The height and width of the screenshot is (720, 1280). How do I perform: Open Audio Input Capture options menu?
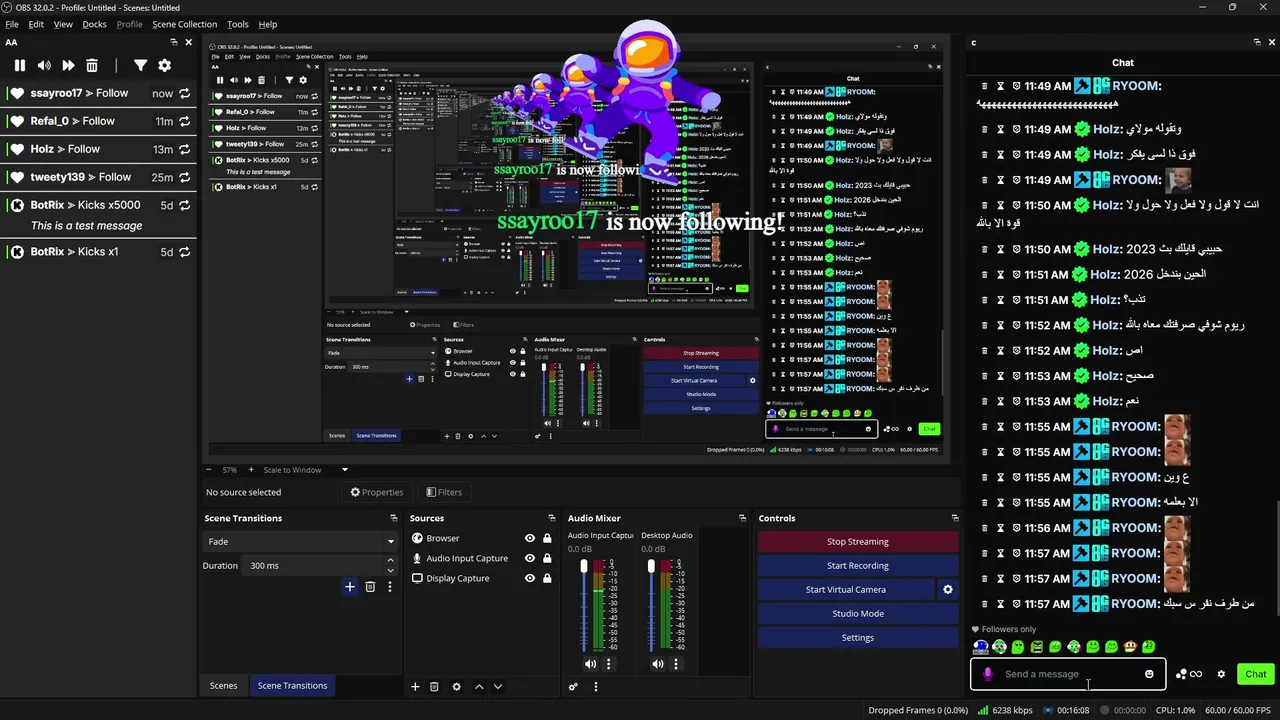609,664
